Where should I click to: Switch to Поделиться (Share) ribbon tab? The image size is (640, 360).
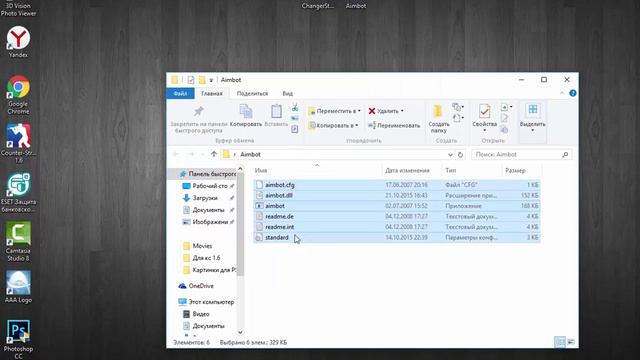[x=252, y=93]
